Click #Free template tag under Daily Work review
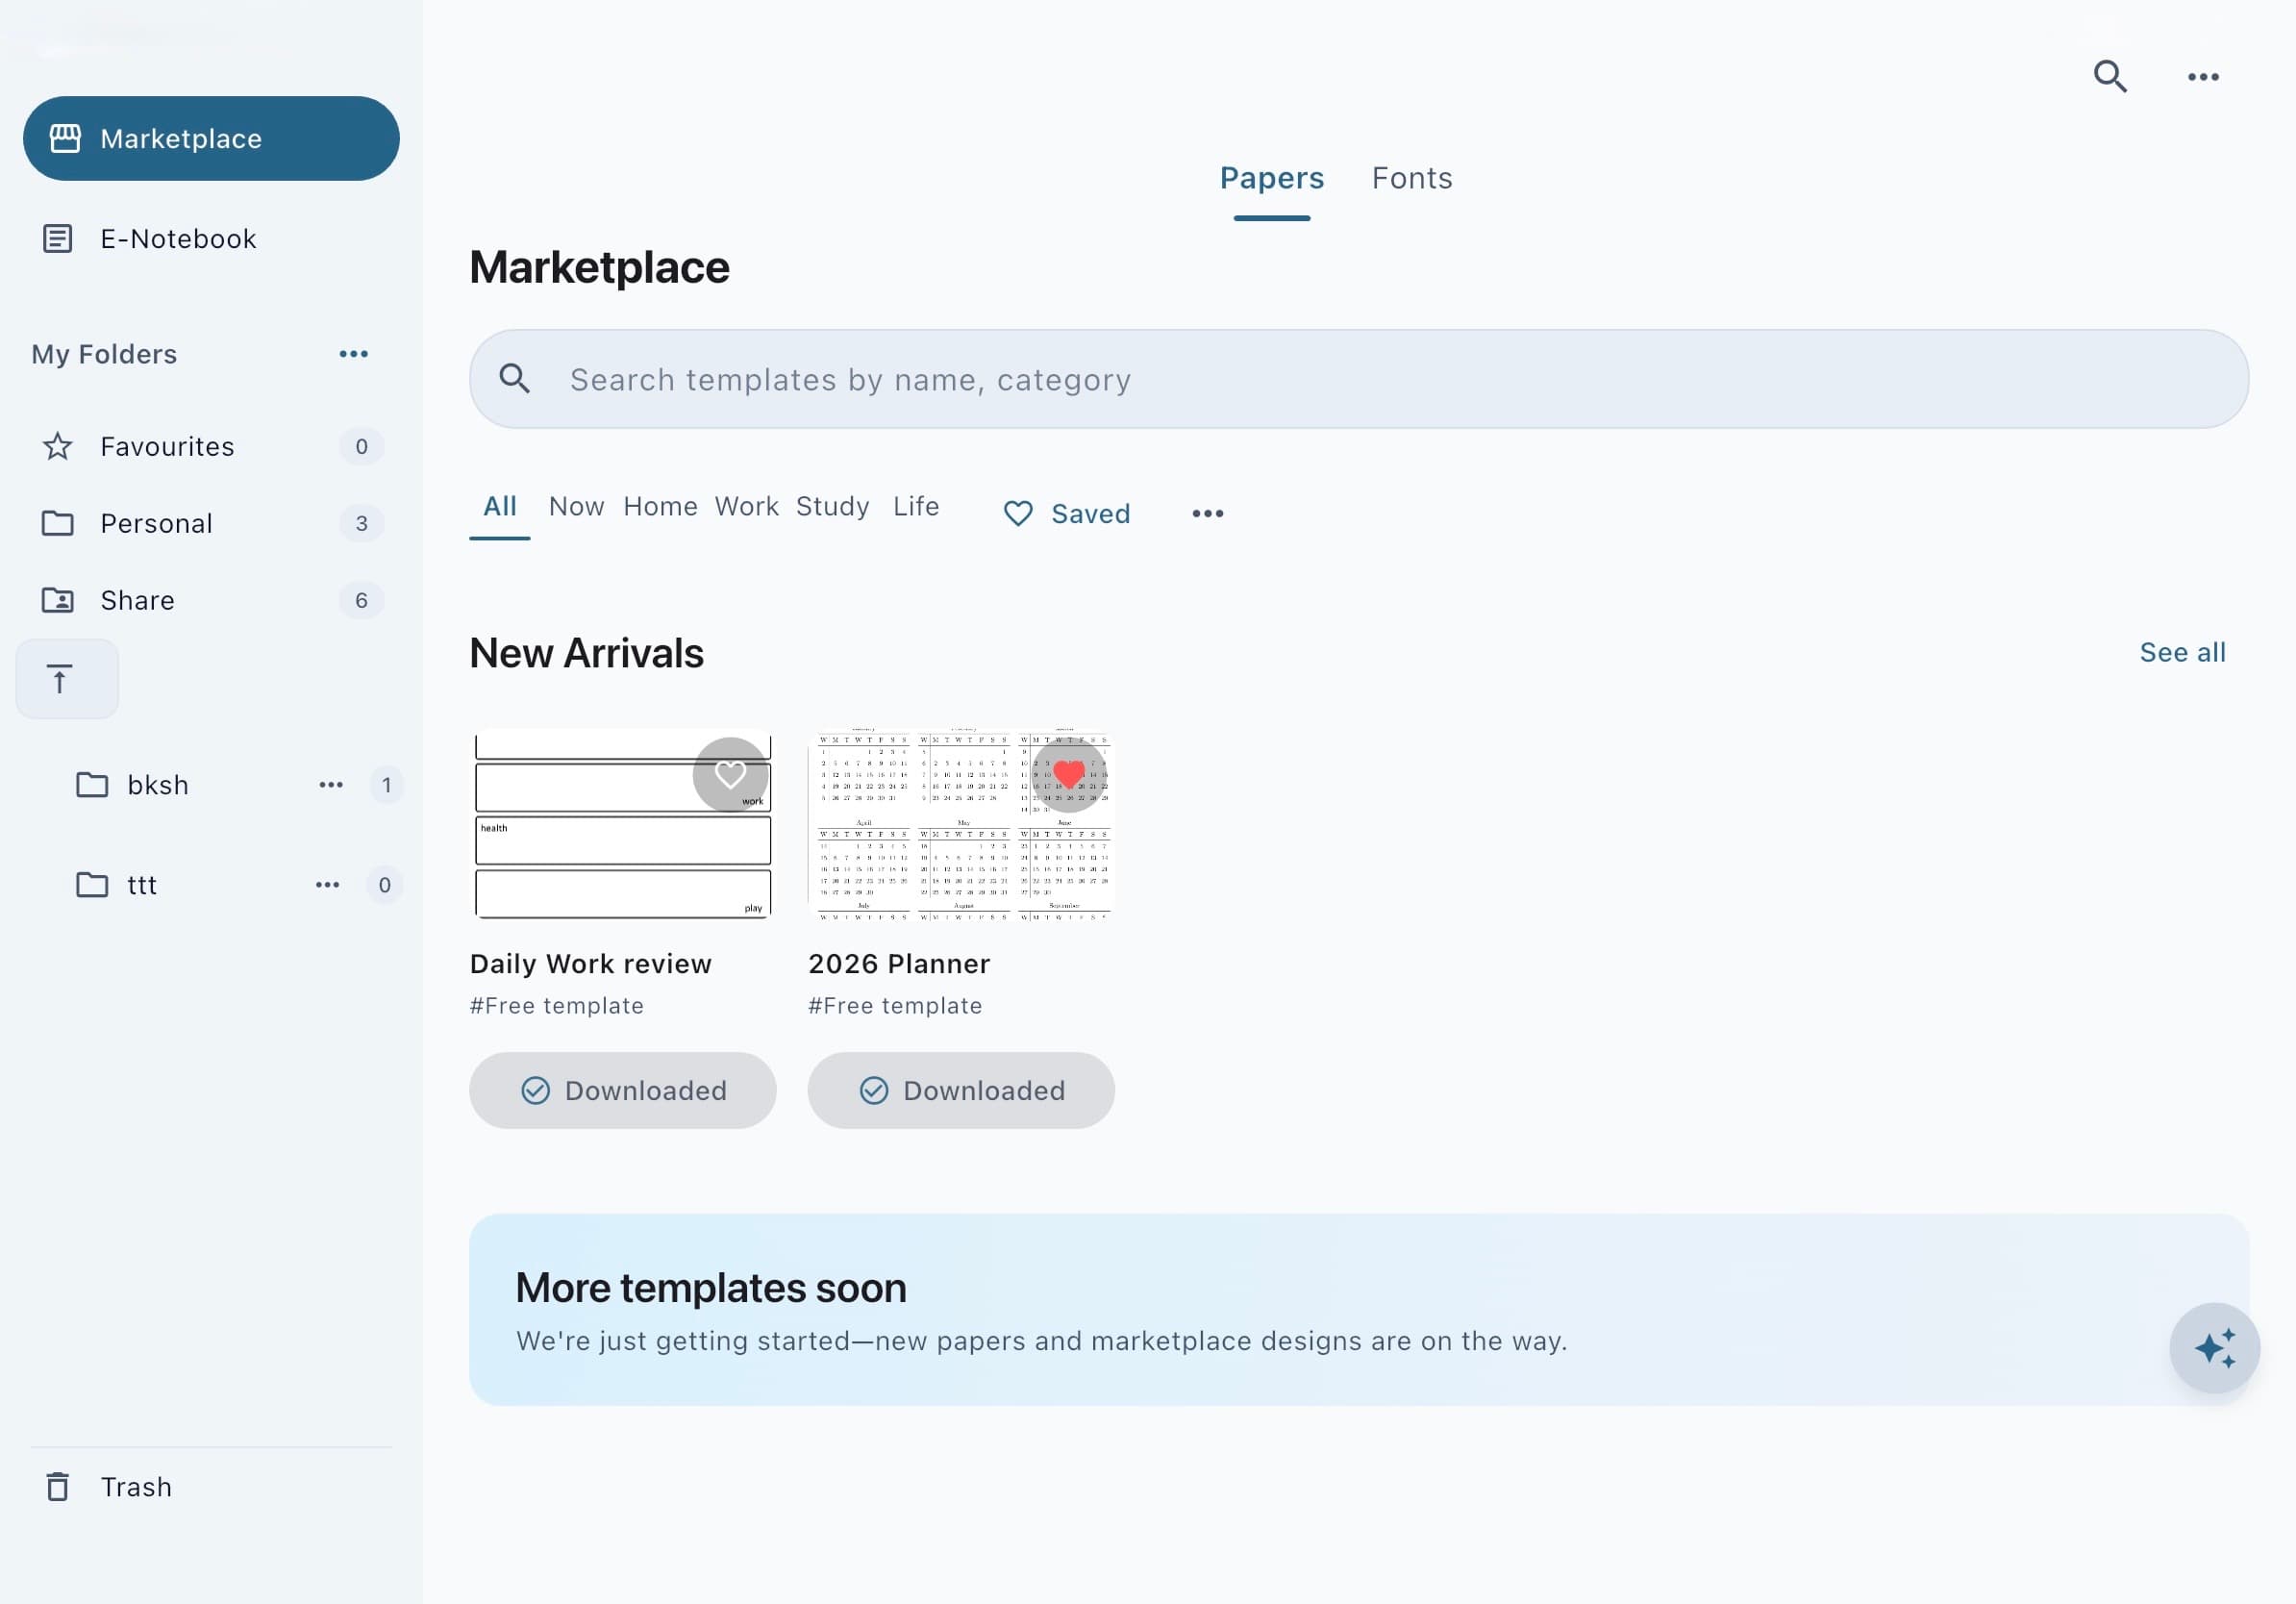The height and width of the screenshot is (1604, 2296). pyautogui.click(x=556, y=1006)
